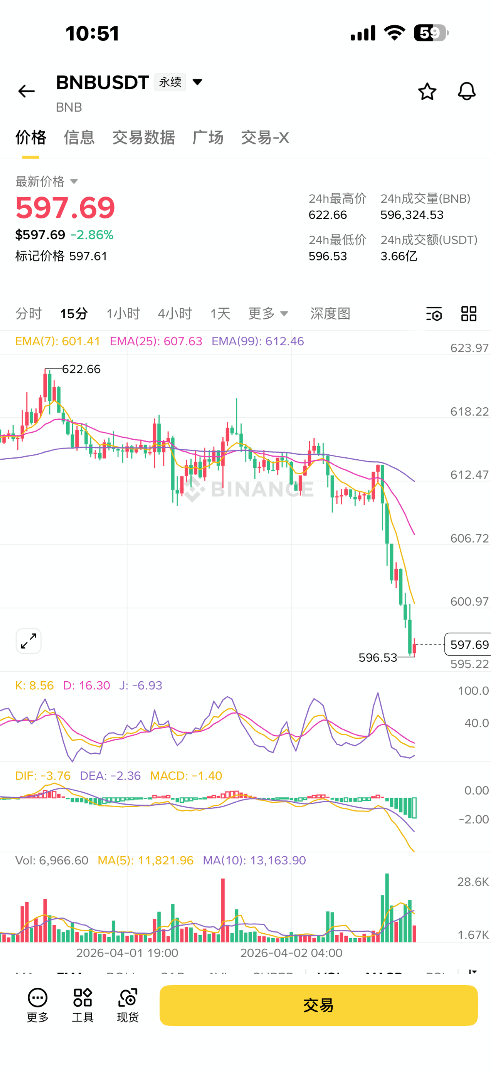This screenshot has width=491, height=1073.
Task: Open the 深度图 depth chart view
Action: (330, 313)
